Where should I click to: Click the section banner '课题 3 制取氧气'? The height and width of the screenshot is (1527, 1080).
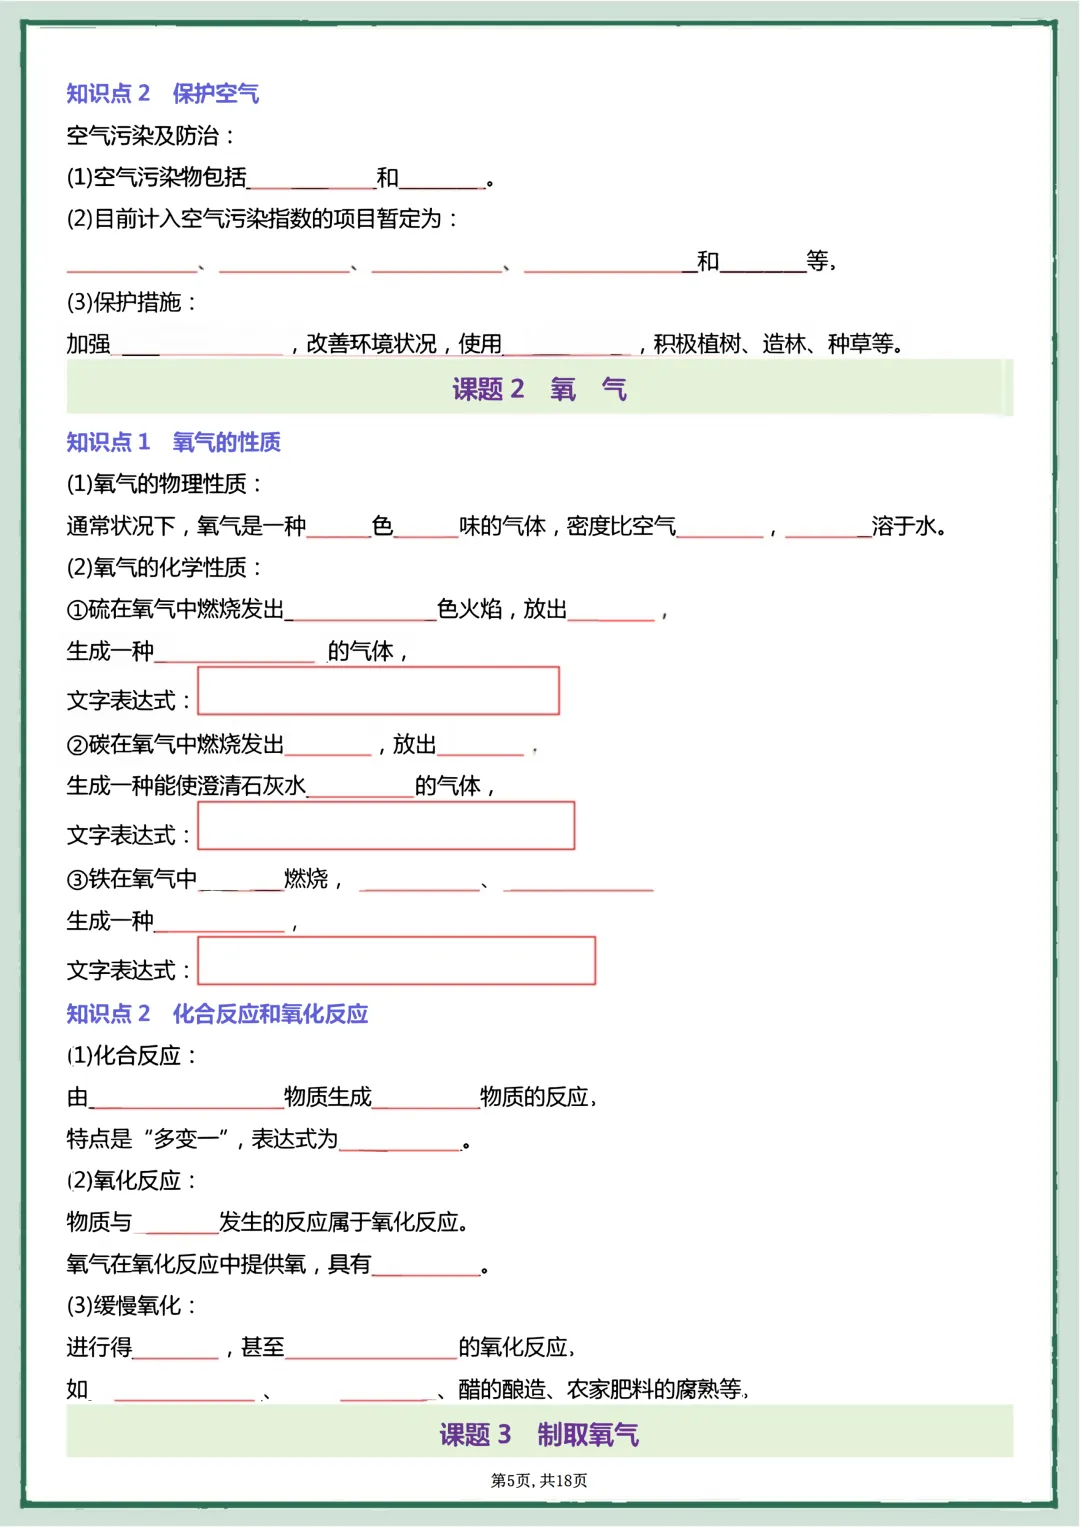540,1433
